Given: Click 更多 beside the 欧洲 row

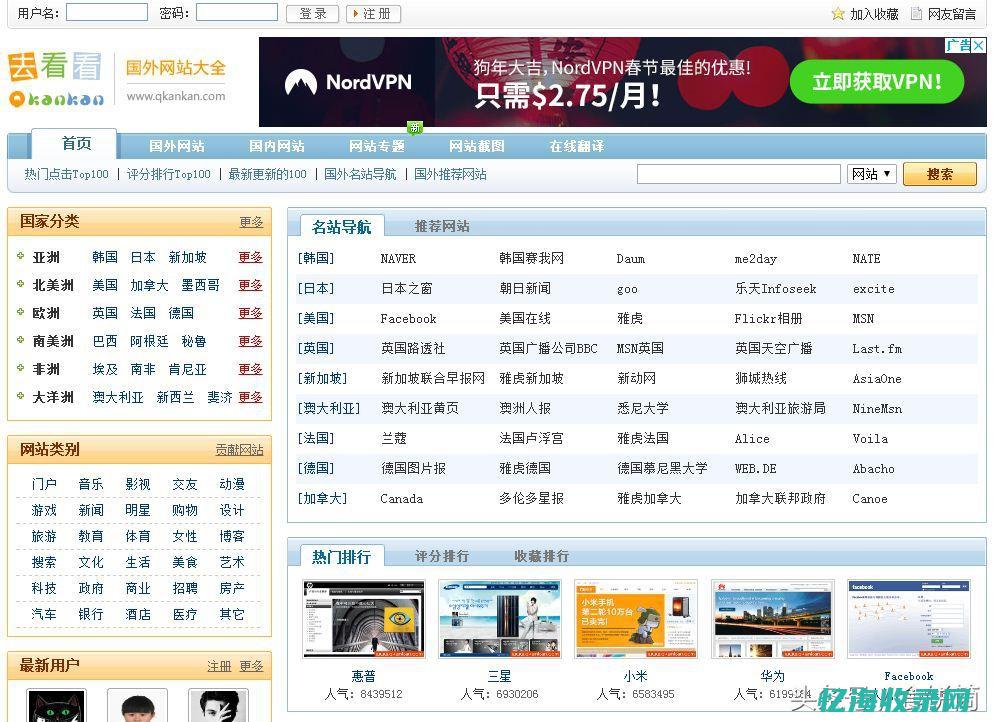Looking at the screenshot, I should [250, 313].
